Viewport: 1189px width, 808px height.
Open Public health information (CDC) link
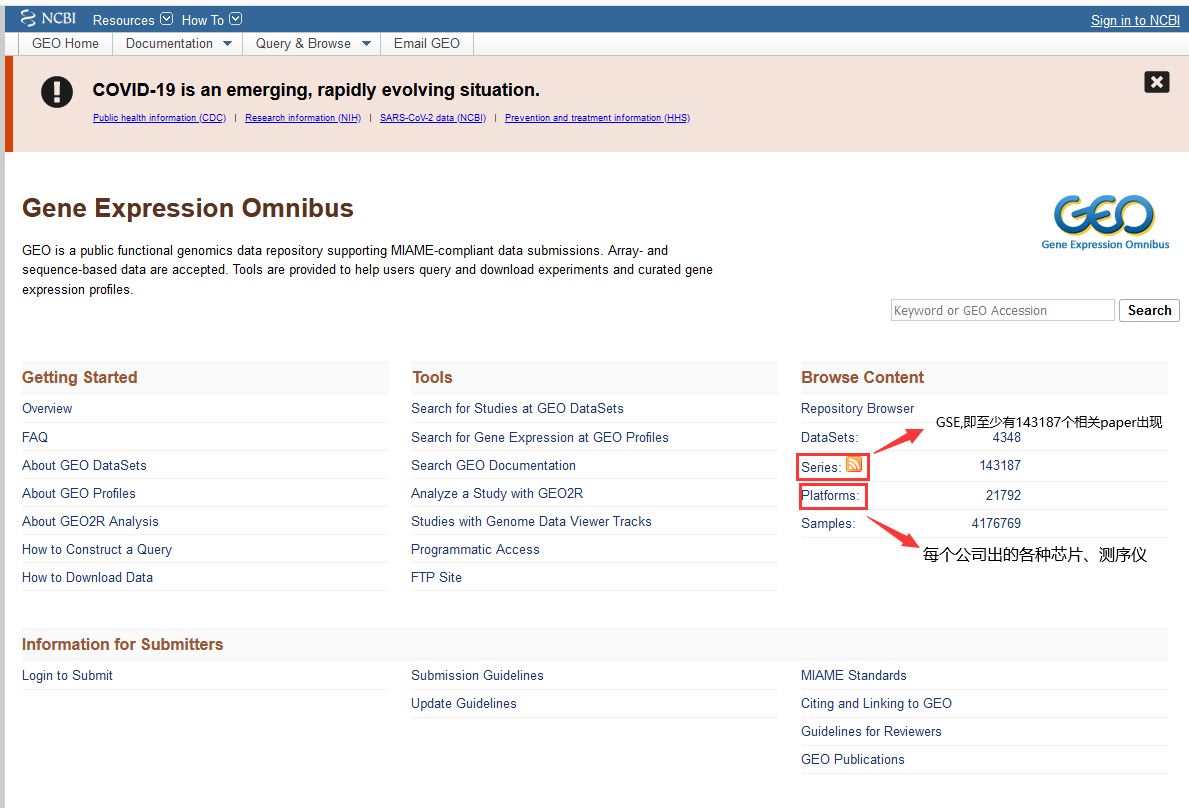159,117
